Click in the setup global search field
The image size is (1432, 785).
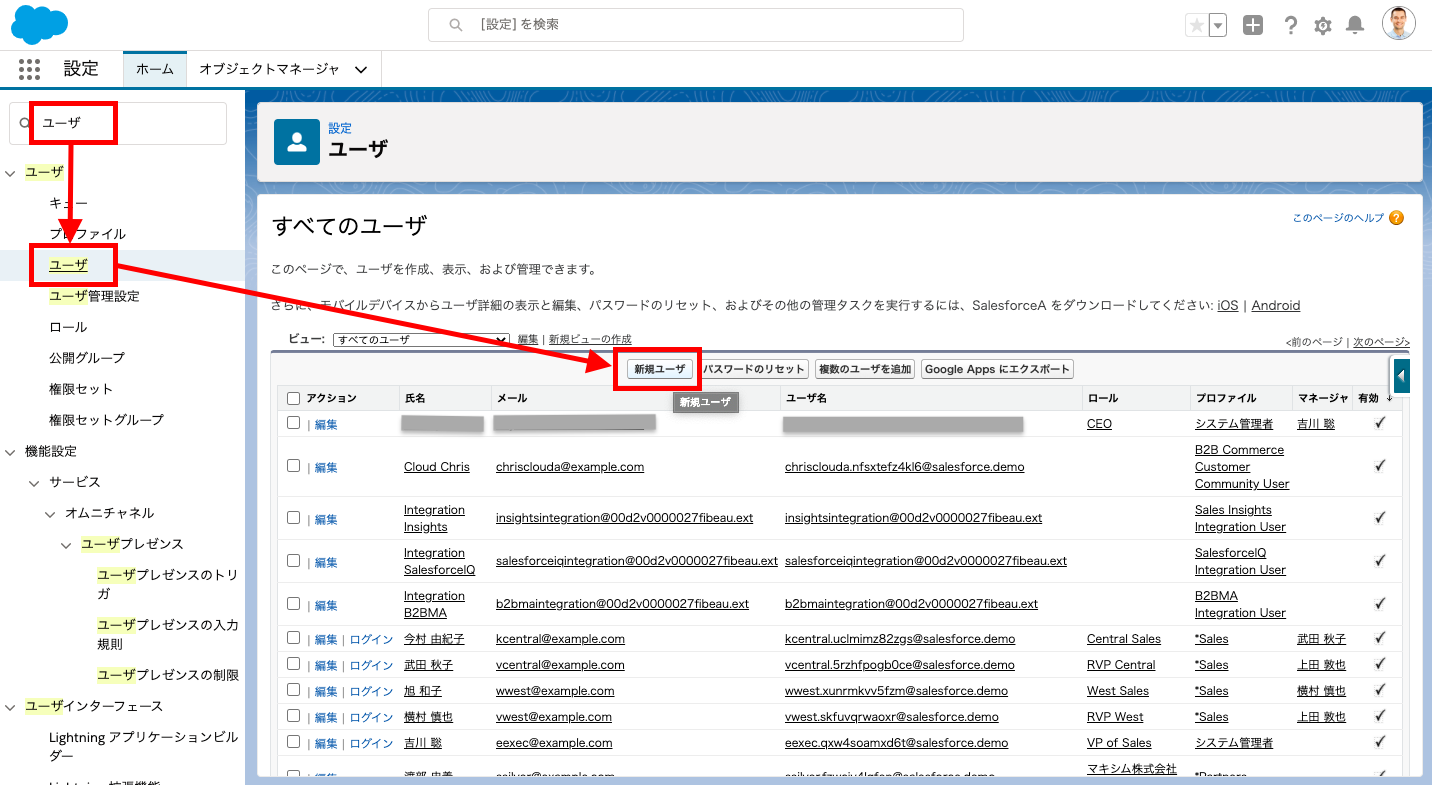[x=696, y=25]
